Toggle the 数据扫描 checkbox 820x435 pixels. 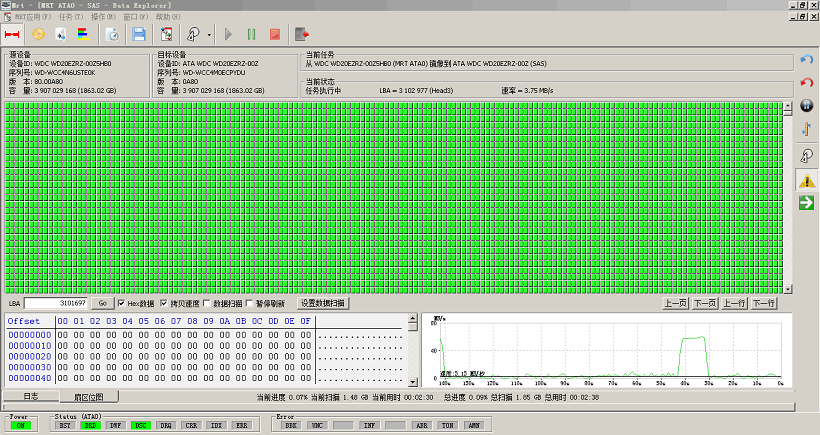[207, 303]
